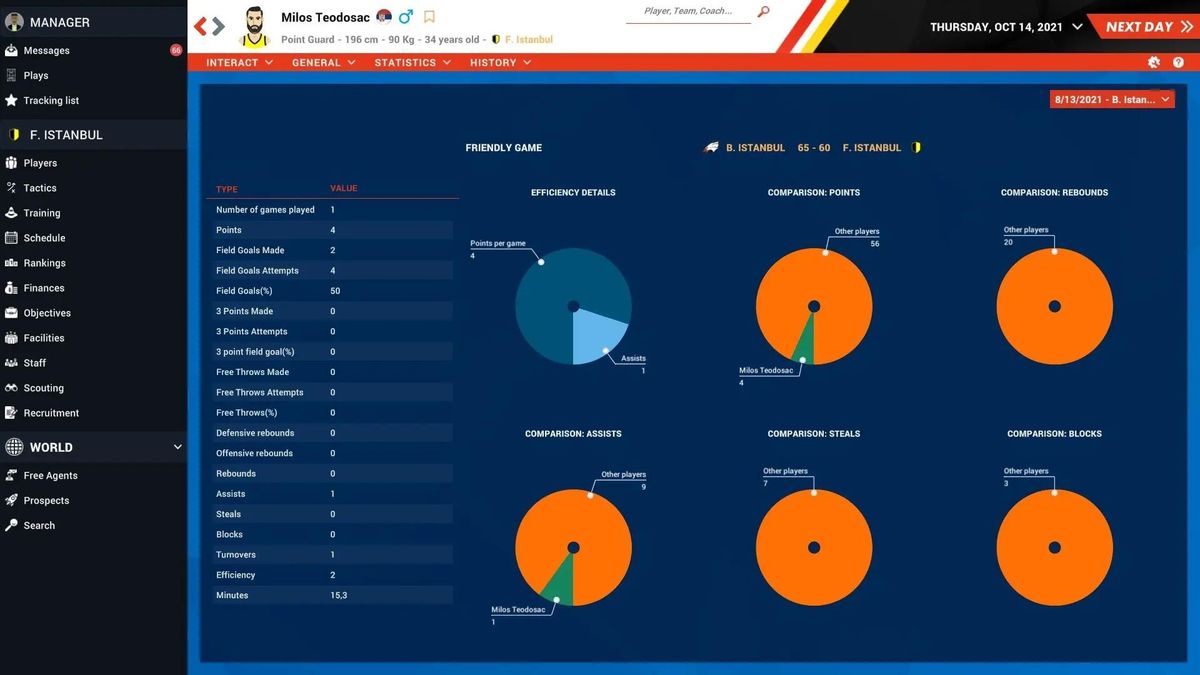Image resolution: width=1200 pixels, height=675 pixels.
Task: Open the date dropdown for Thursday, Oct 14
Action: (1077, 27)
